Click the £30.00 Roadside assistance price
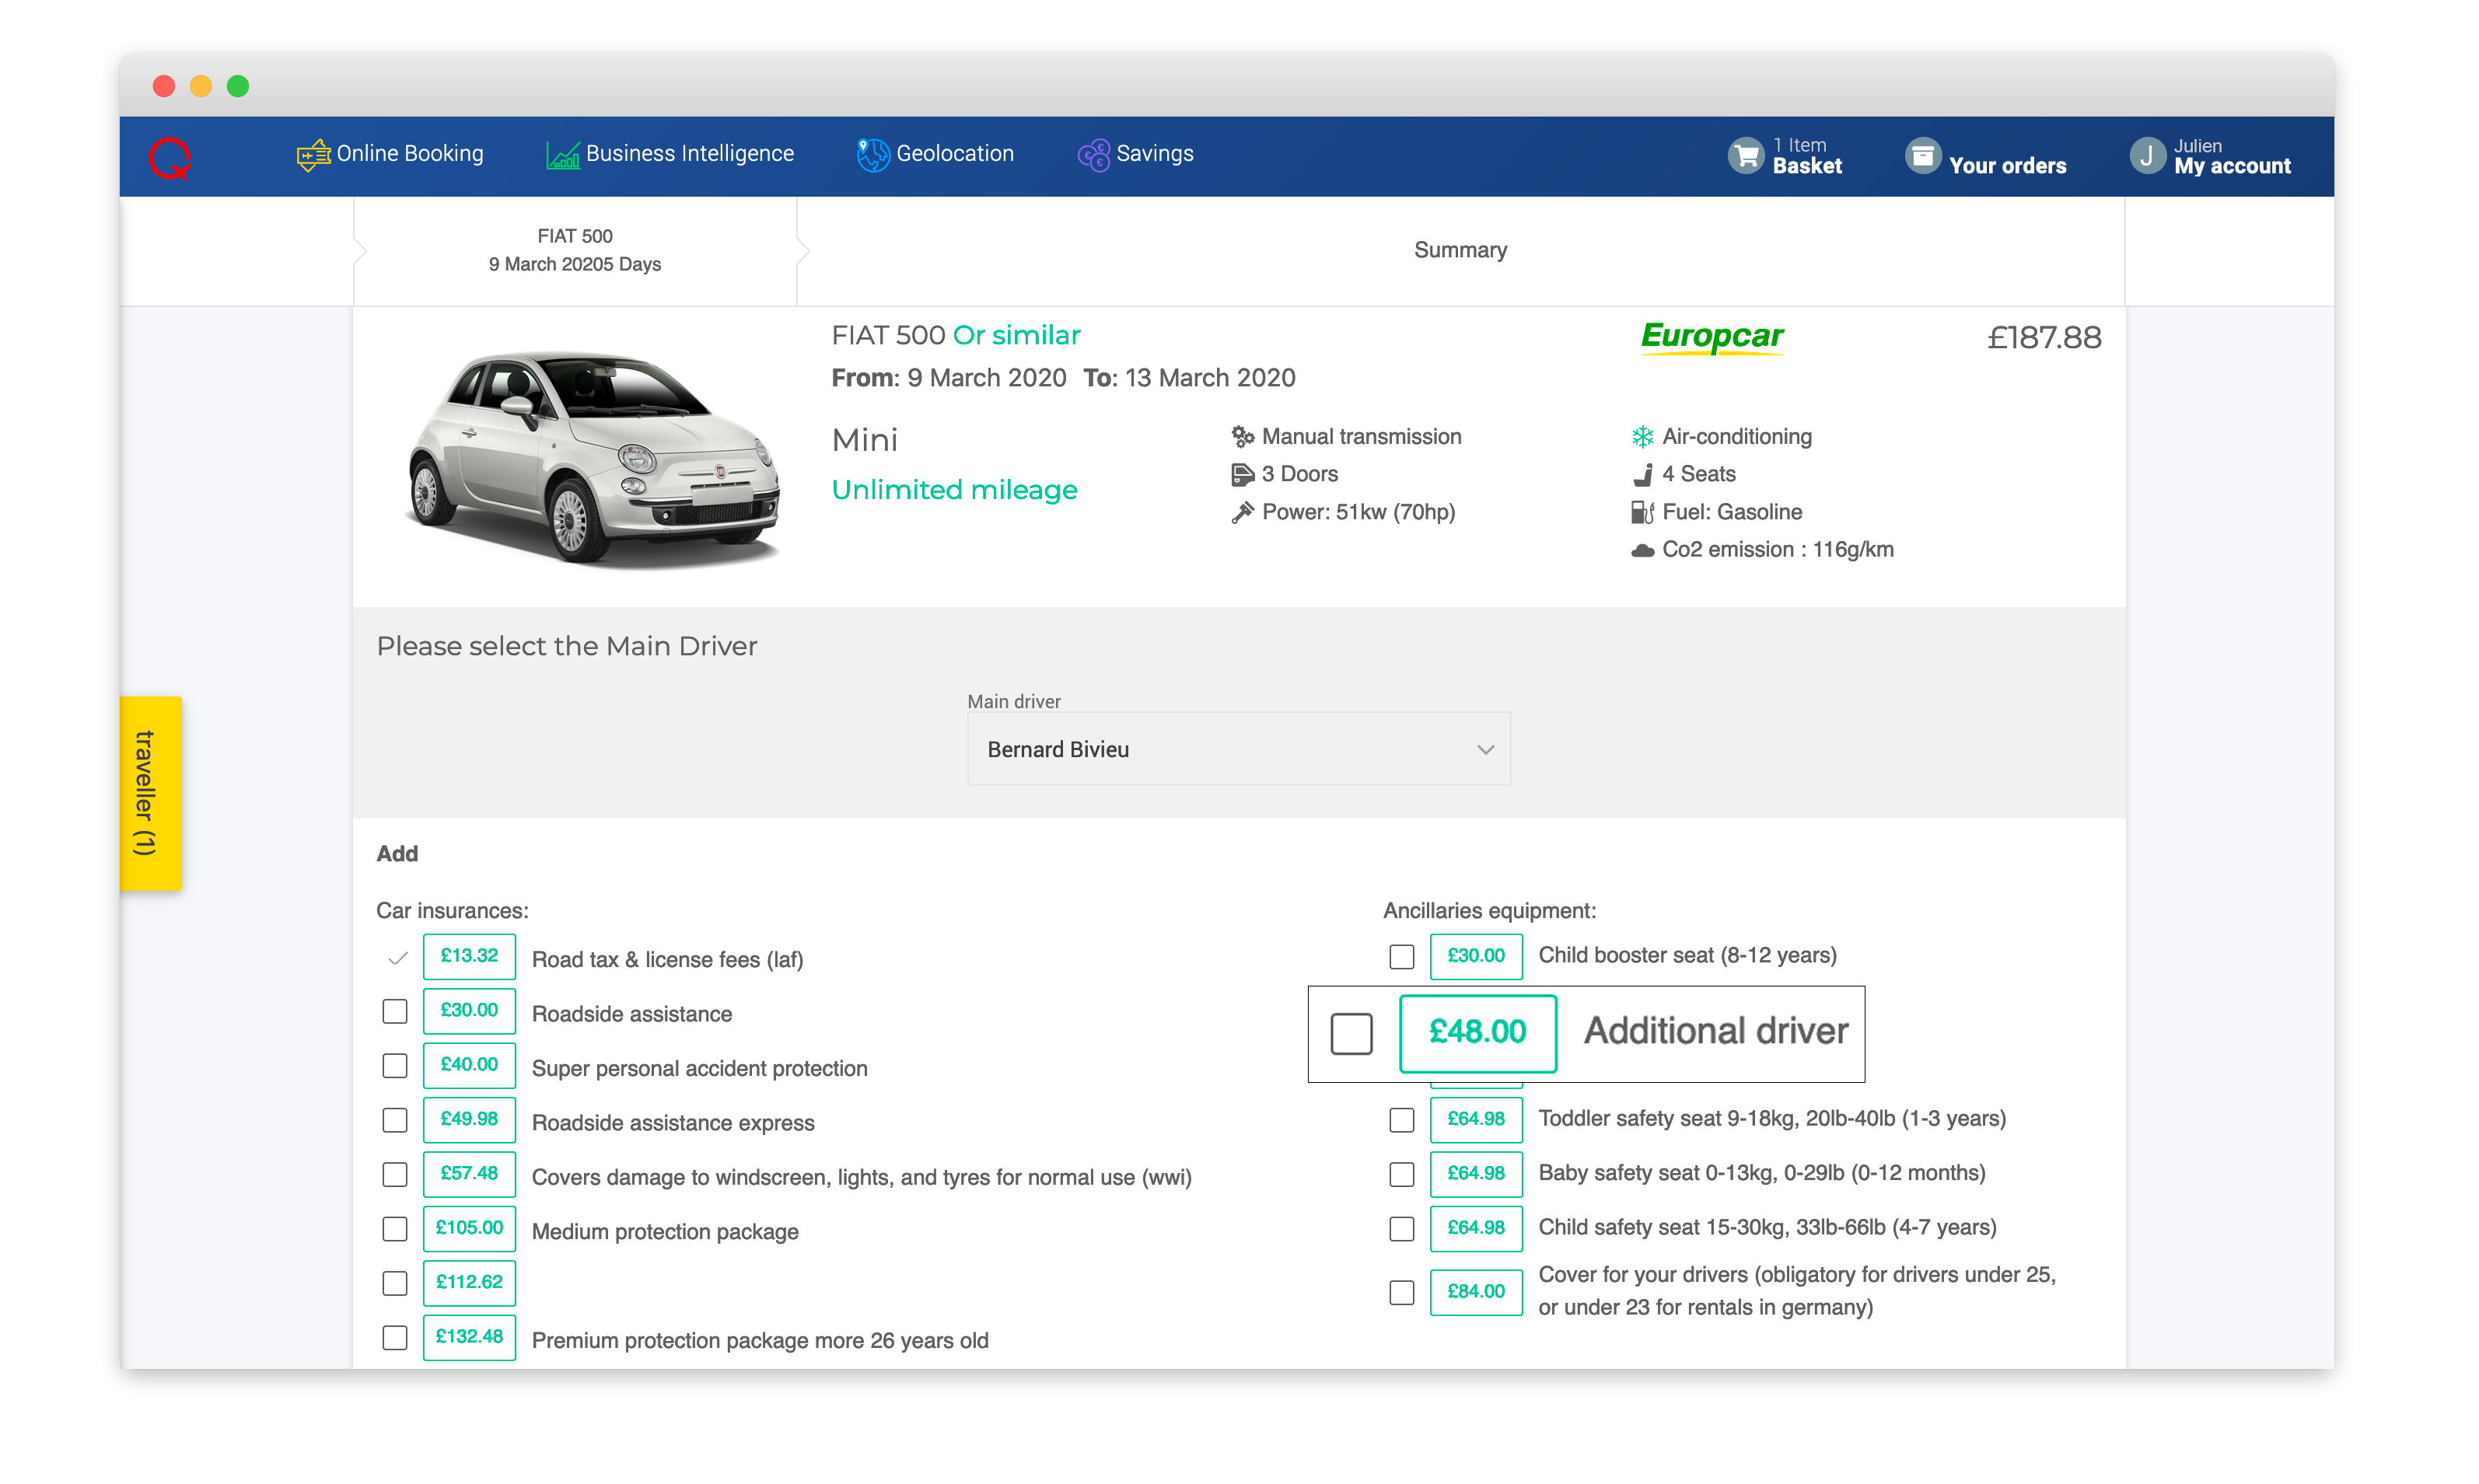The width and height of the screenshot is (2479, 1484). tap(469, 1011)
